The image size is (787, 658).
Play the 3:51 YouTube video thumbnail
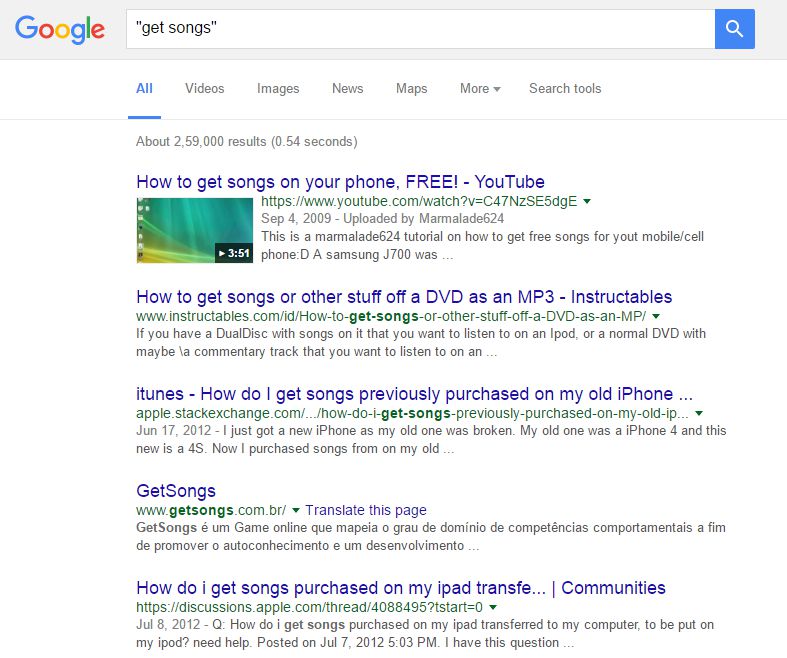point(195,230)
